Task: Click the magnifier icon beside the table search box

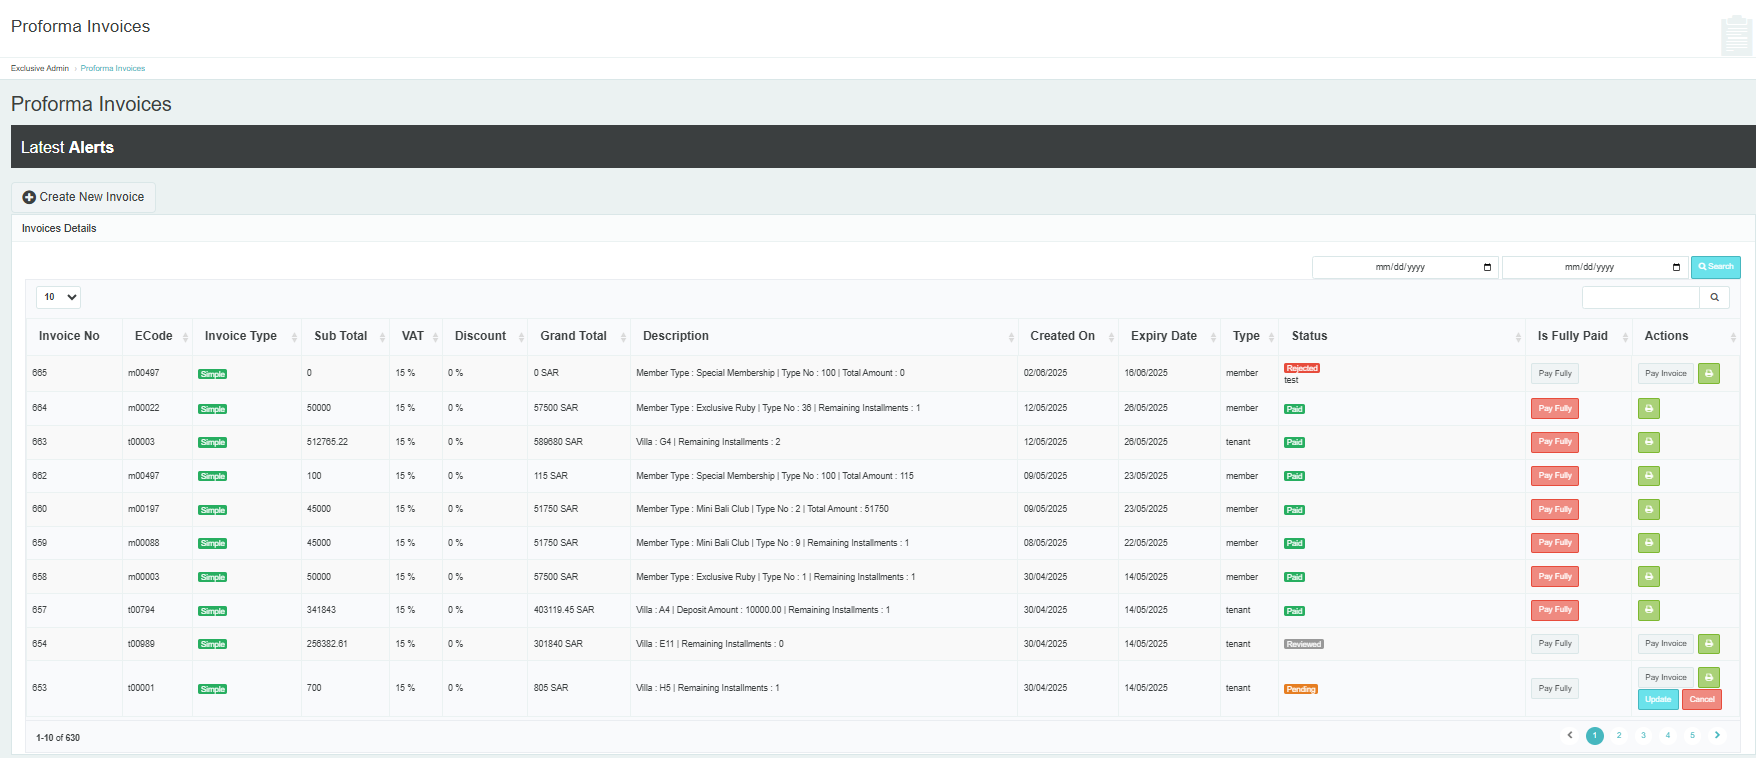Action: pyautogui.click(x=1714, y=297)
